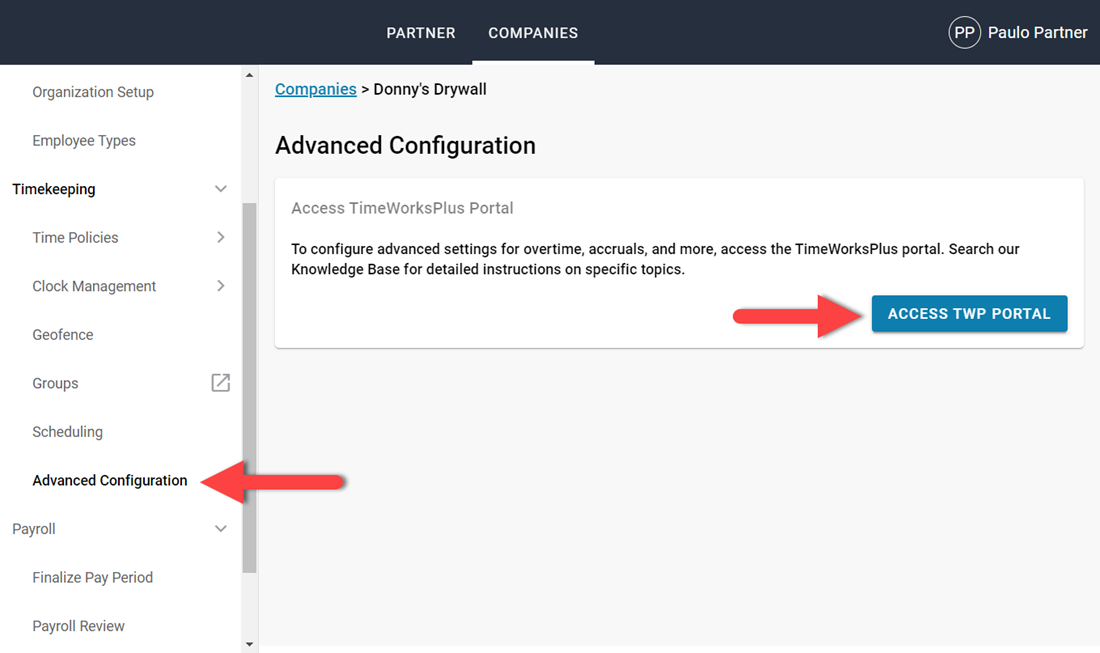The image size is (1100, 653).
Task: Click the PP profile avatar
Action: click(x=963, y=32)
